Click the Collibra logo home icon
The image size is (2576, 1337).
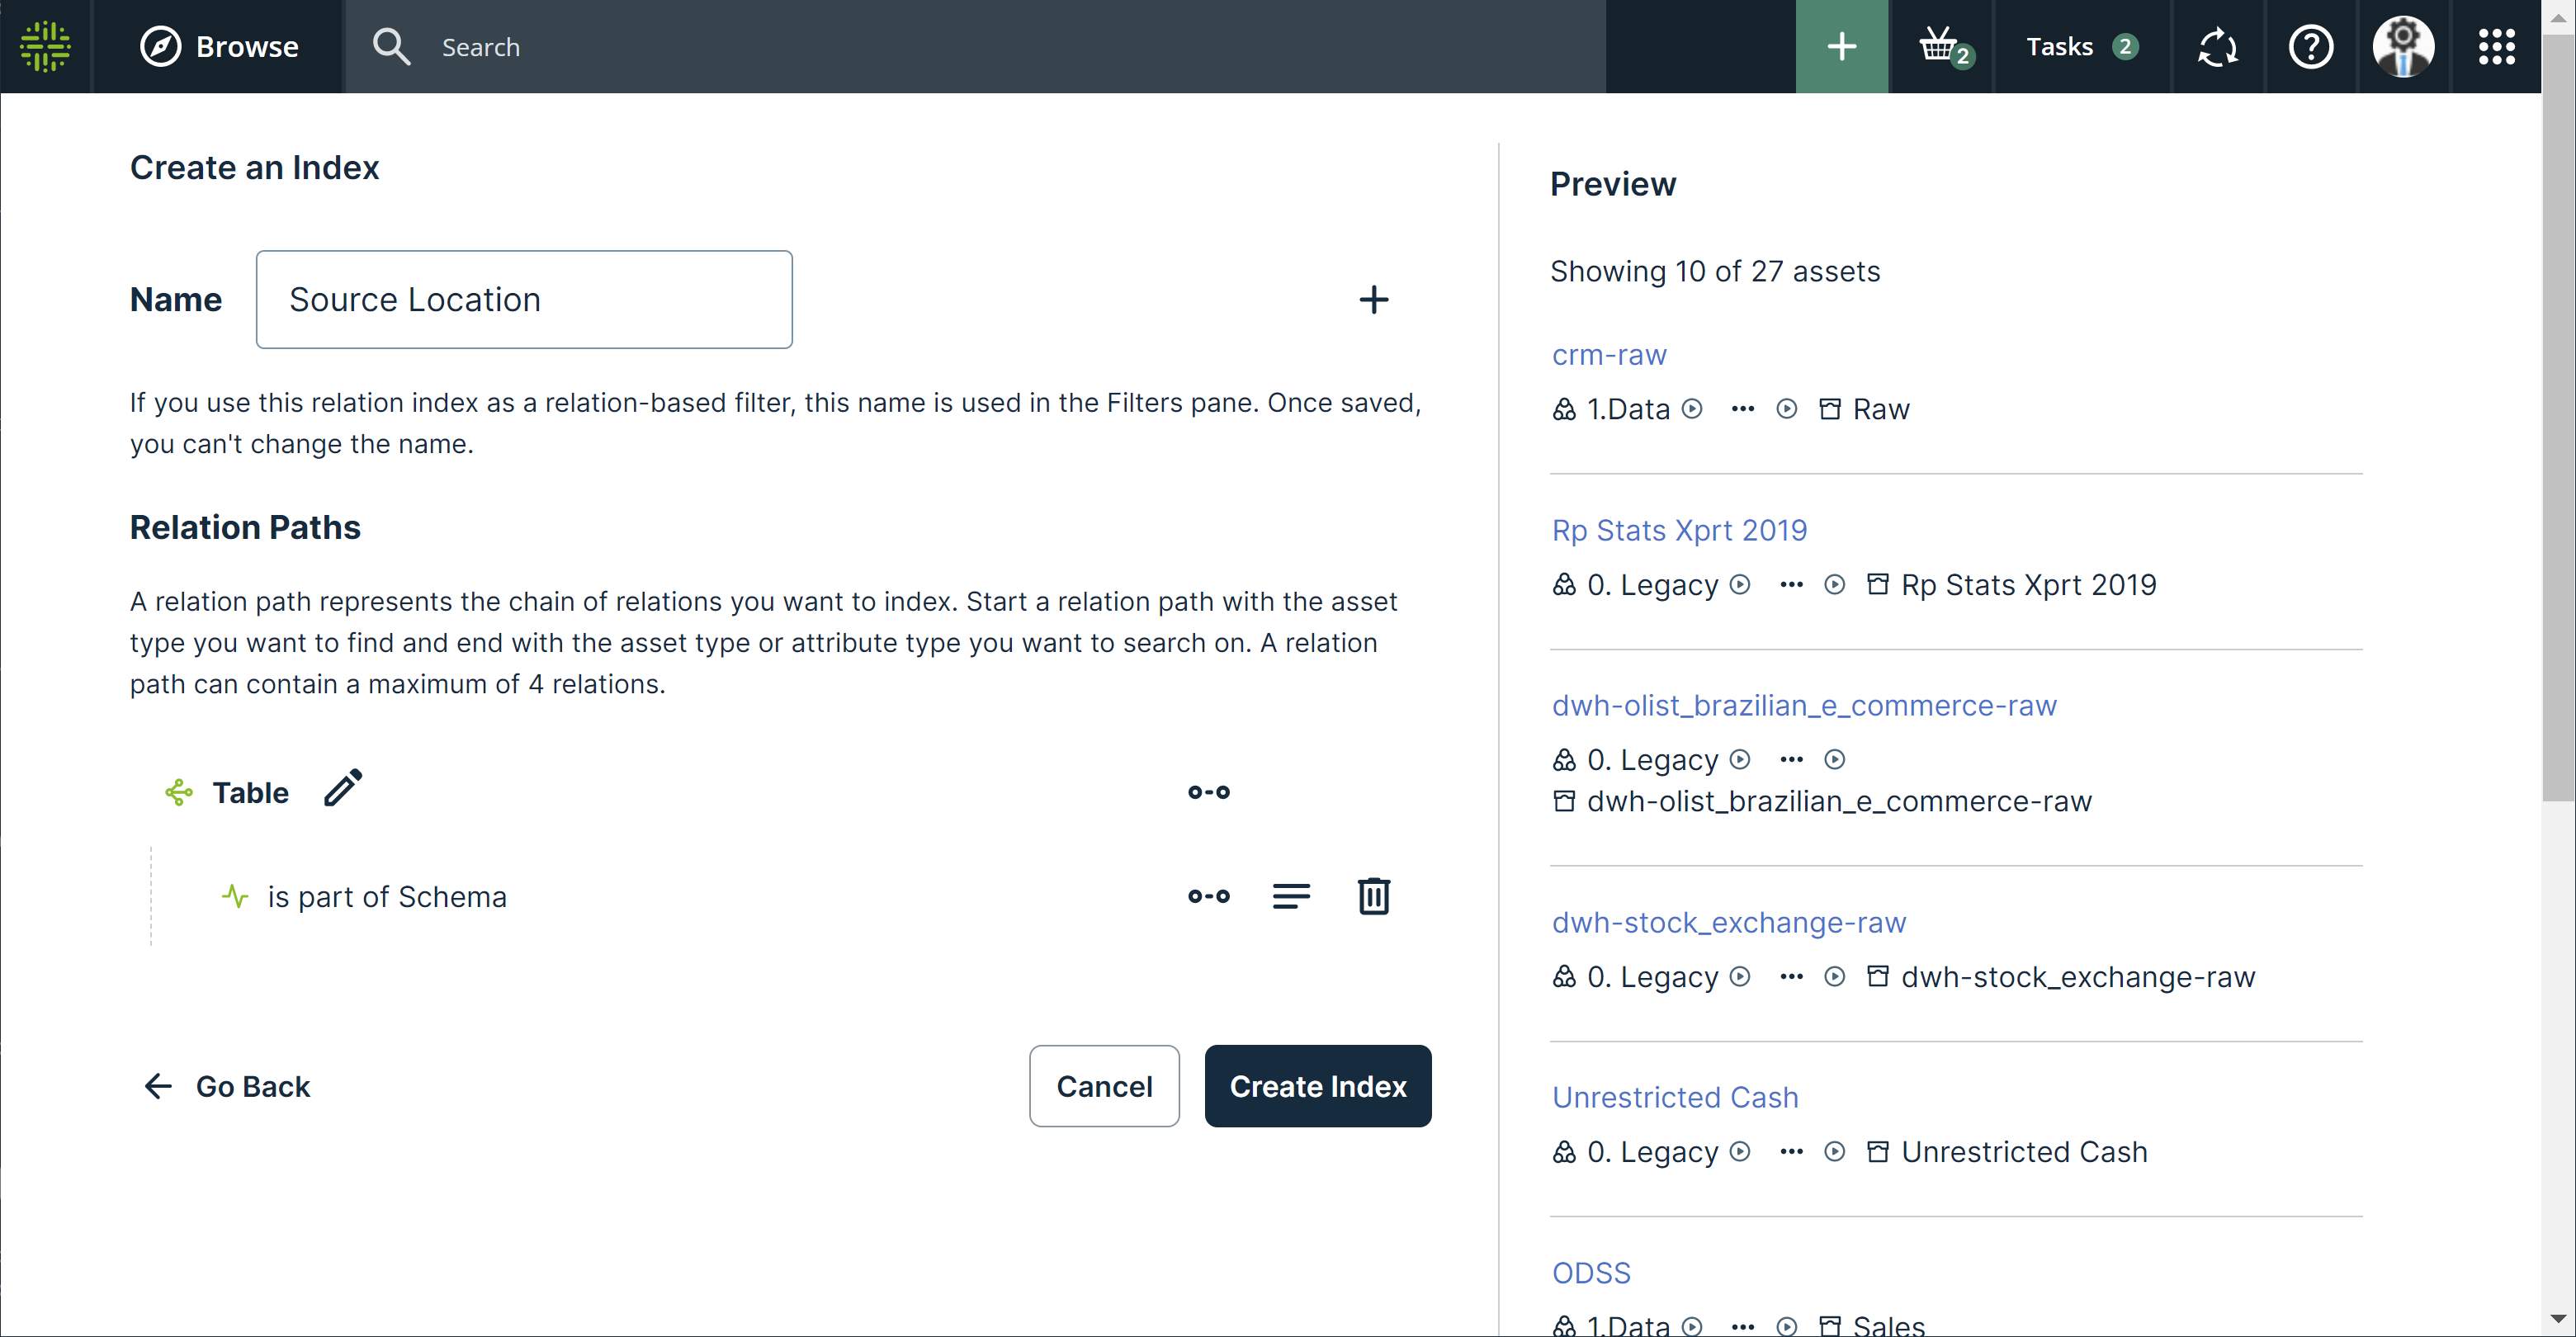(x=45, y=46)
